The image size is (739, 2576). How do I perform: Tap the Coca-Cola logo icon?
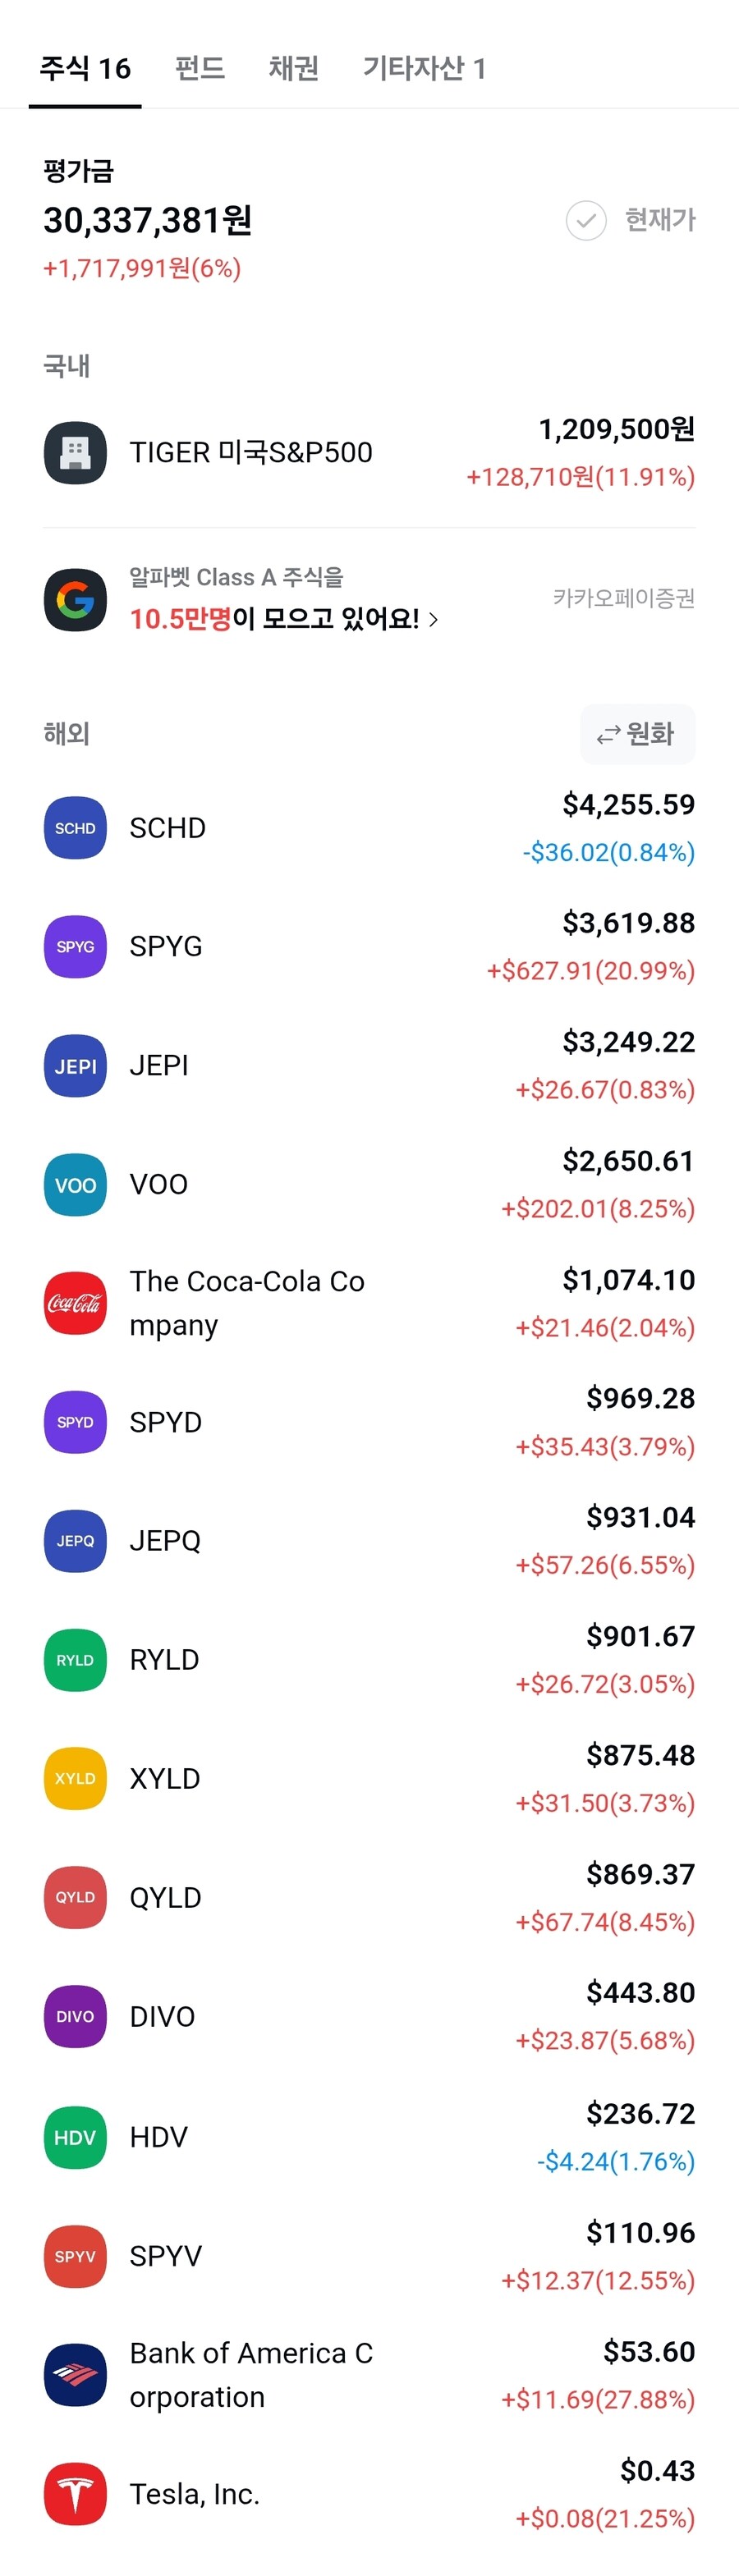click(75, 1303)
